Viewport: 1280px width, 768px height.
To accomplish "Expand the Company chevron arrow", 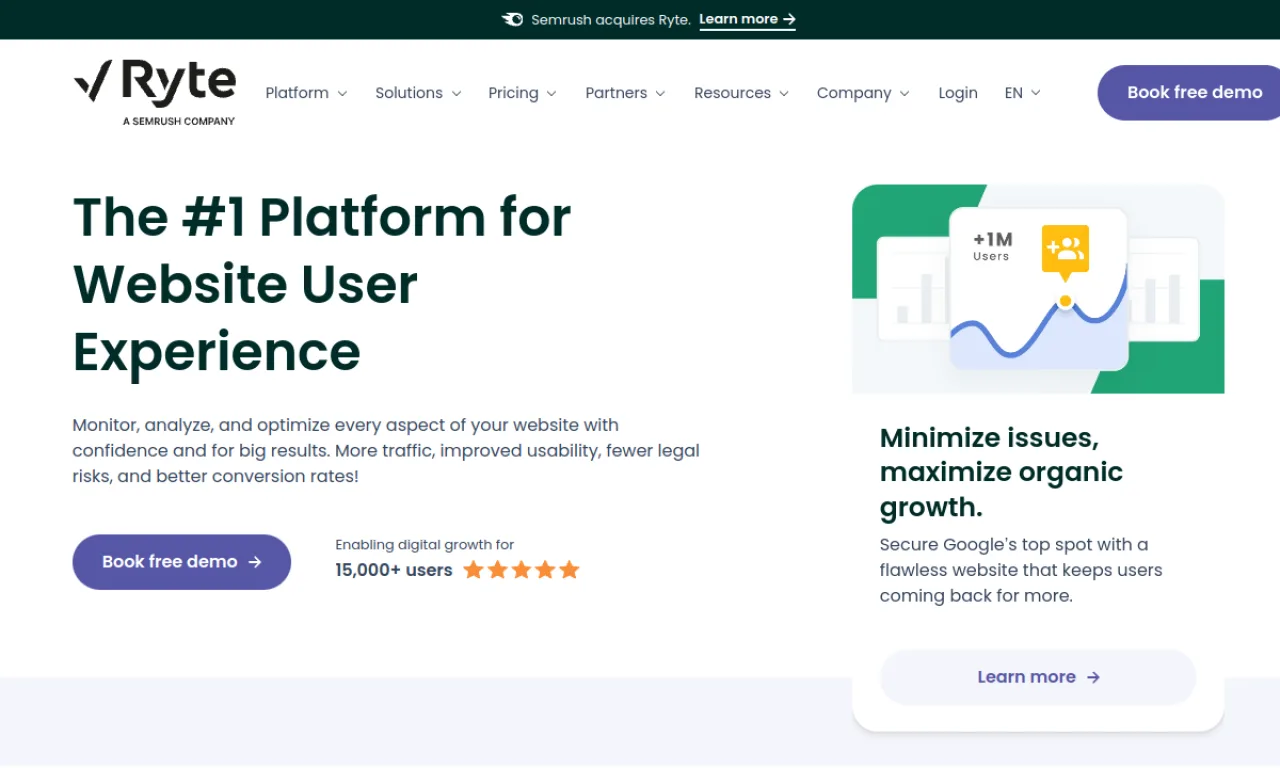I will click(904, 93).
